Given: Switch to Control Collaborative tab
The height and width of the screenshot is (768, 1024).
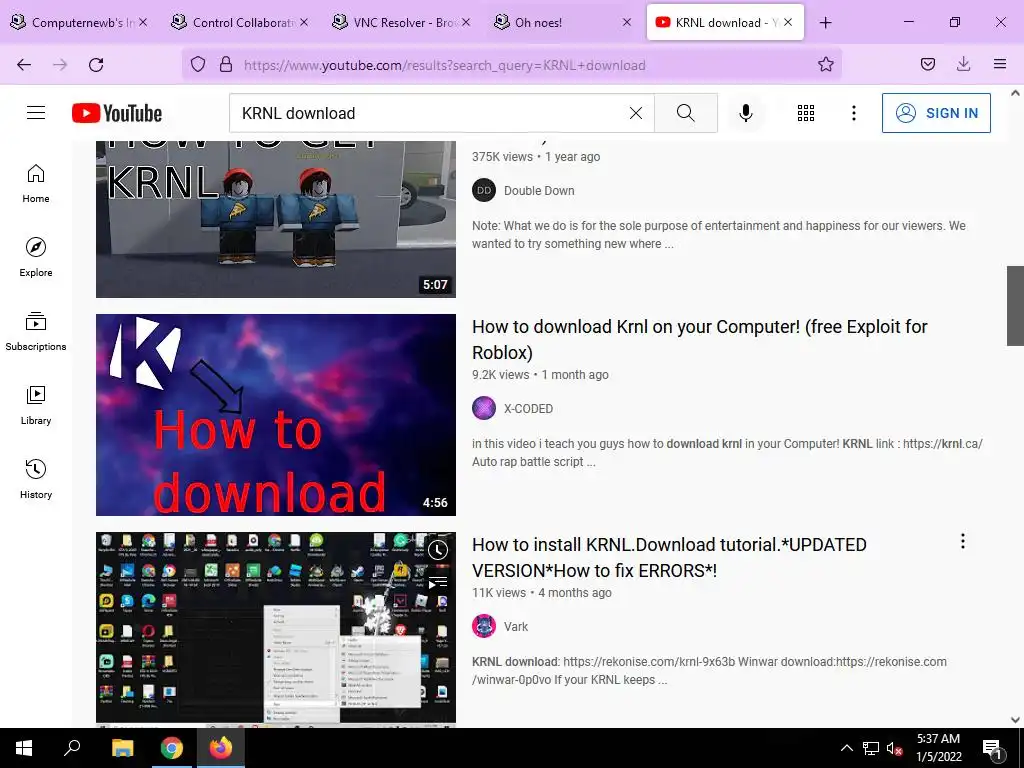Looking at the screenshot, I should [x=240, y=23].
